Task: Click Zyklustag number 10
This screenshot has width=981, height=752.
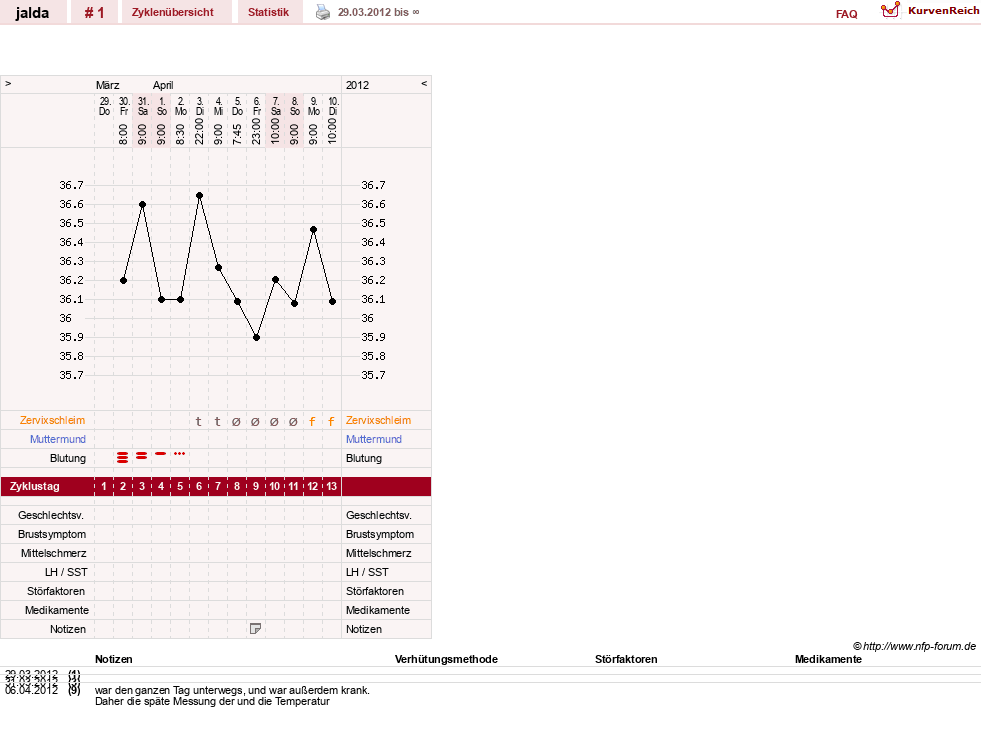Action: click(275, 486)
